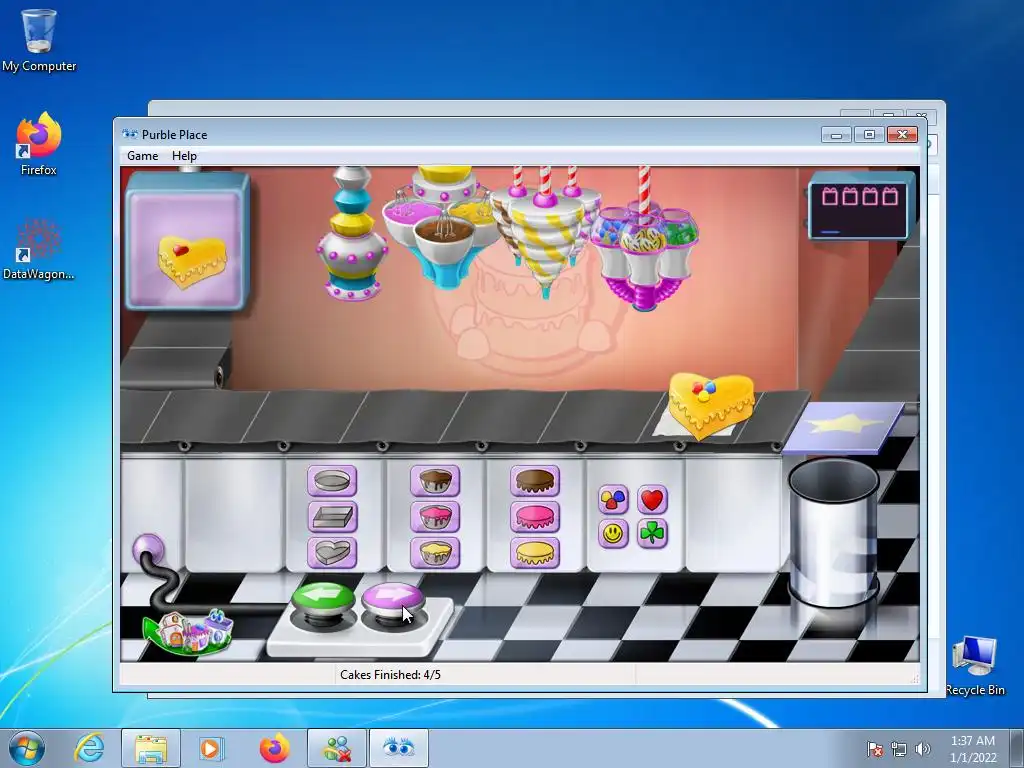The width and height of the screenshot is (1024, 768).
Task: Minimize the Purble Place window
Action: click(x=836, y=135)
